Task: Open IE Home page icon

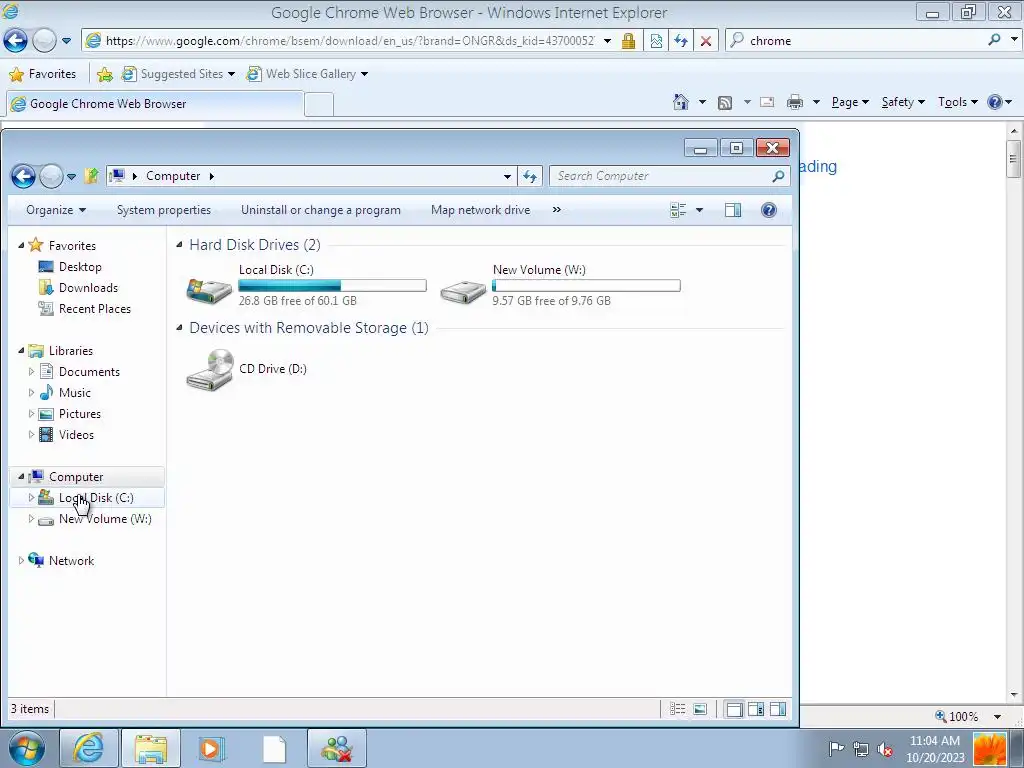Action: point(680,102)
